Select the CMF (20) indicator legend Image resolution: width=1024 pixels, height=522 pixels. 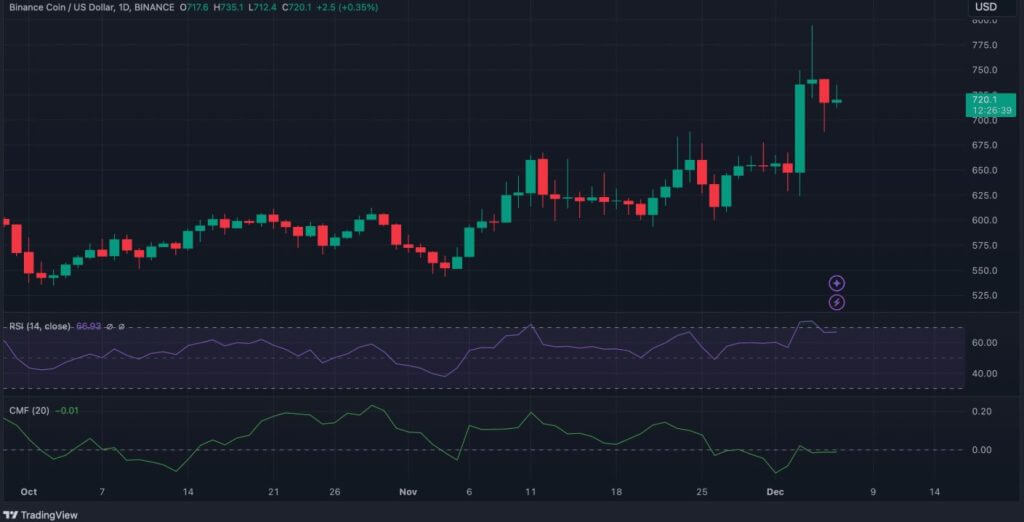coord(28,410)
